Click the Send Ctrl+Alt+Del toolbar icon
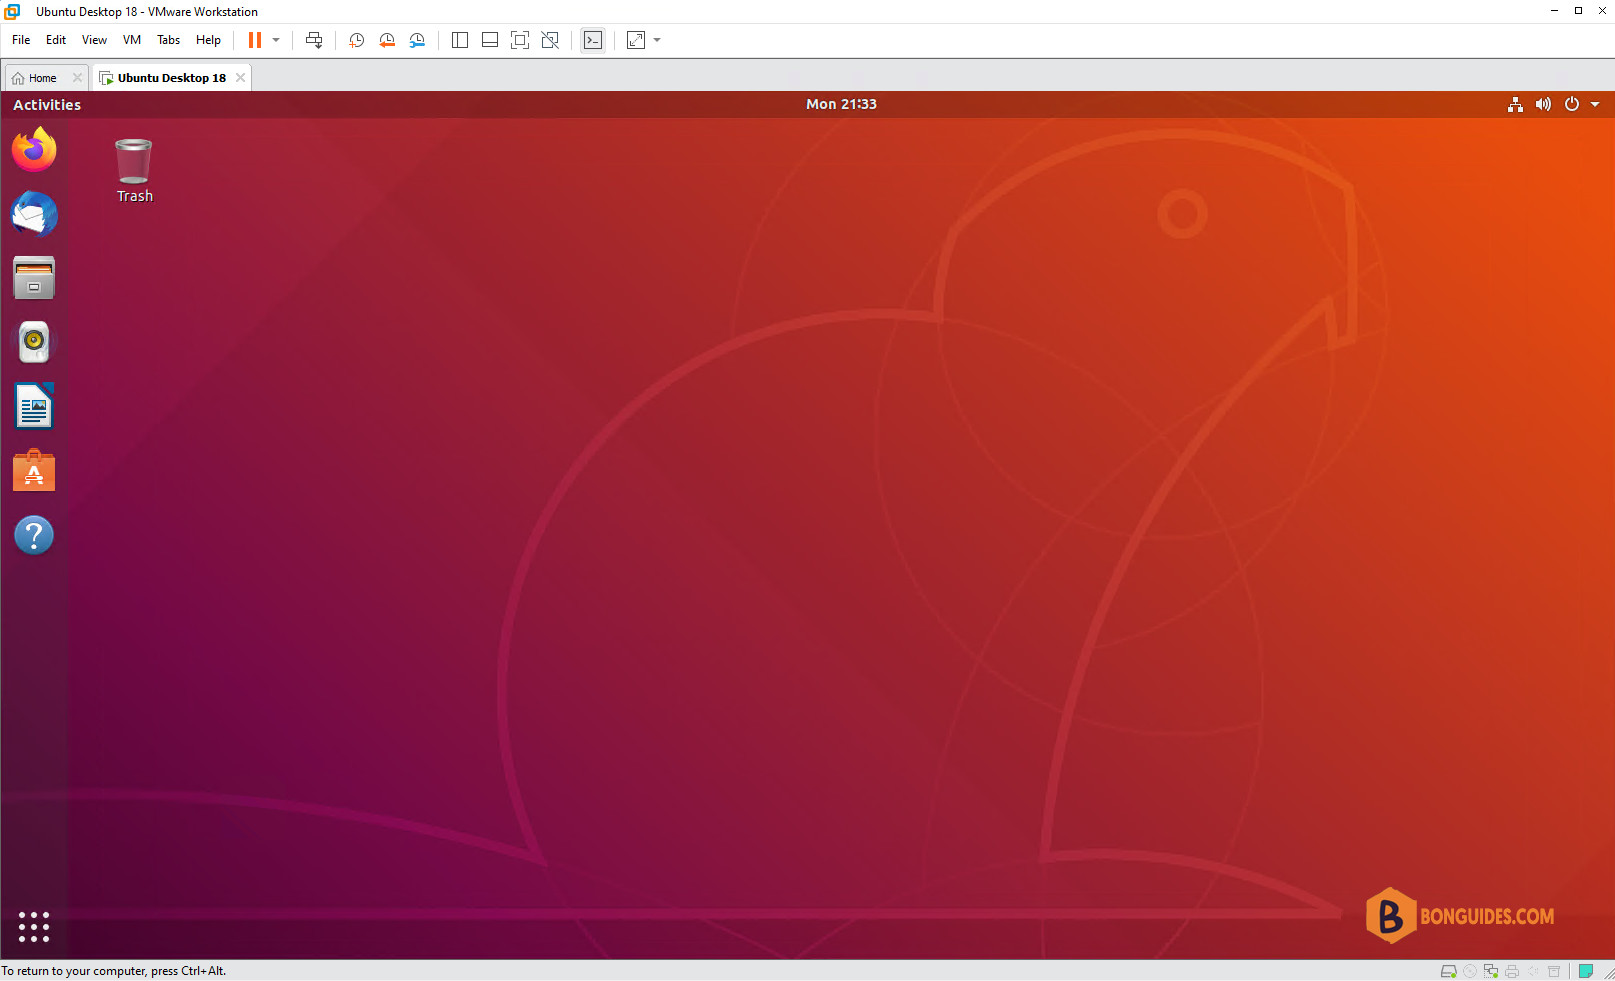 click(314, 40)
